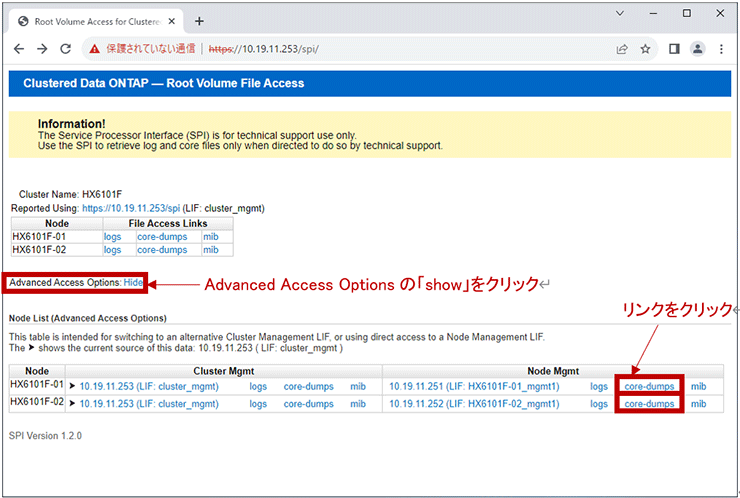Click the Cluster Mgmt column header
The image size is (740, 498).
(224, 371)
